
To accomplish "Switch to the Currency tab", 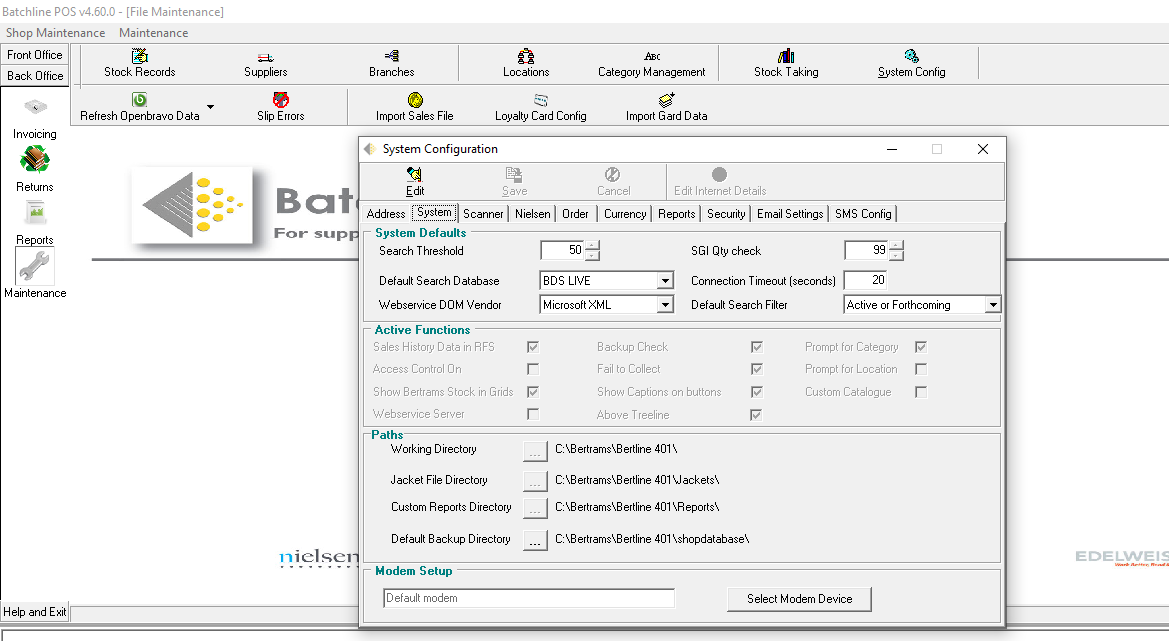I will tap(625, 214).
